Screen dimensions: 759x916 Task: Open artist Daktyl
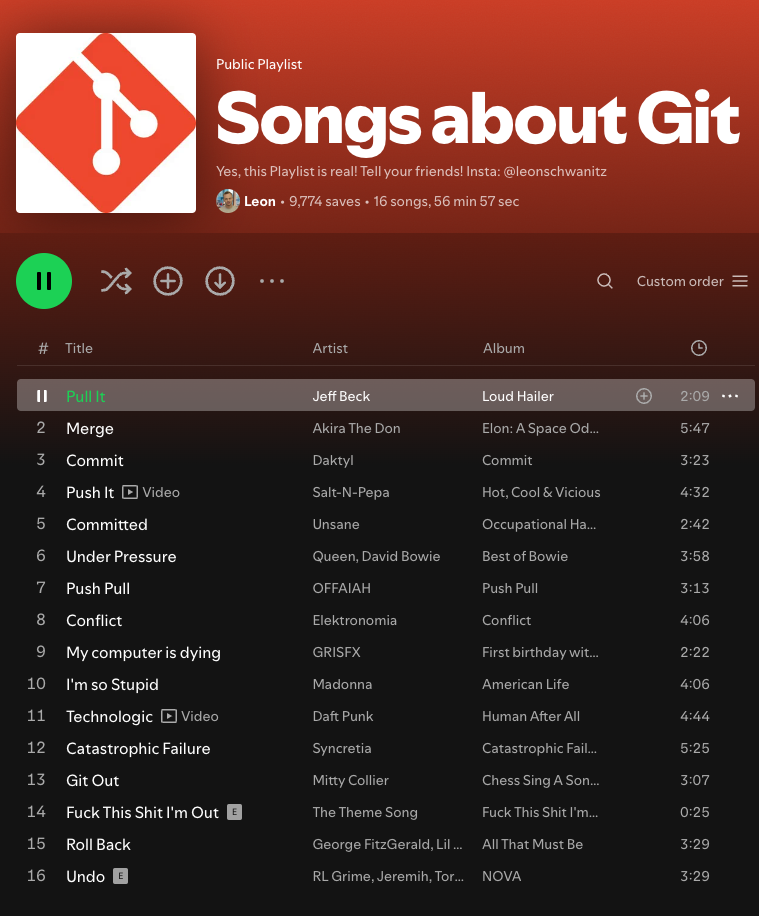coord(333,460)
